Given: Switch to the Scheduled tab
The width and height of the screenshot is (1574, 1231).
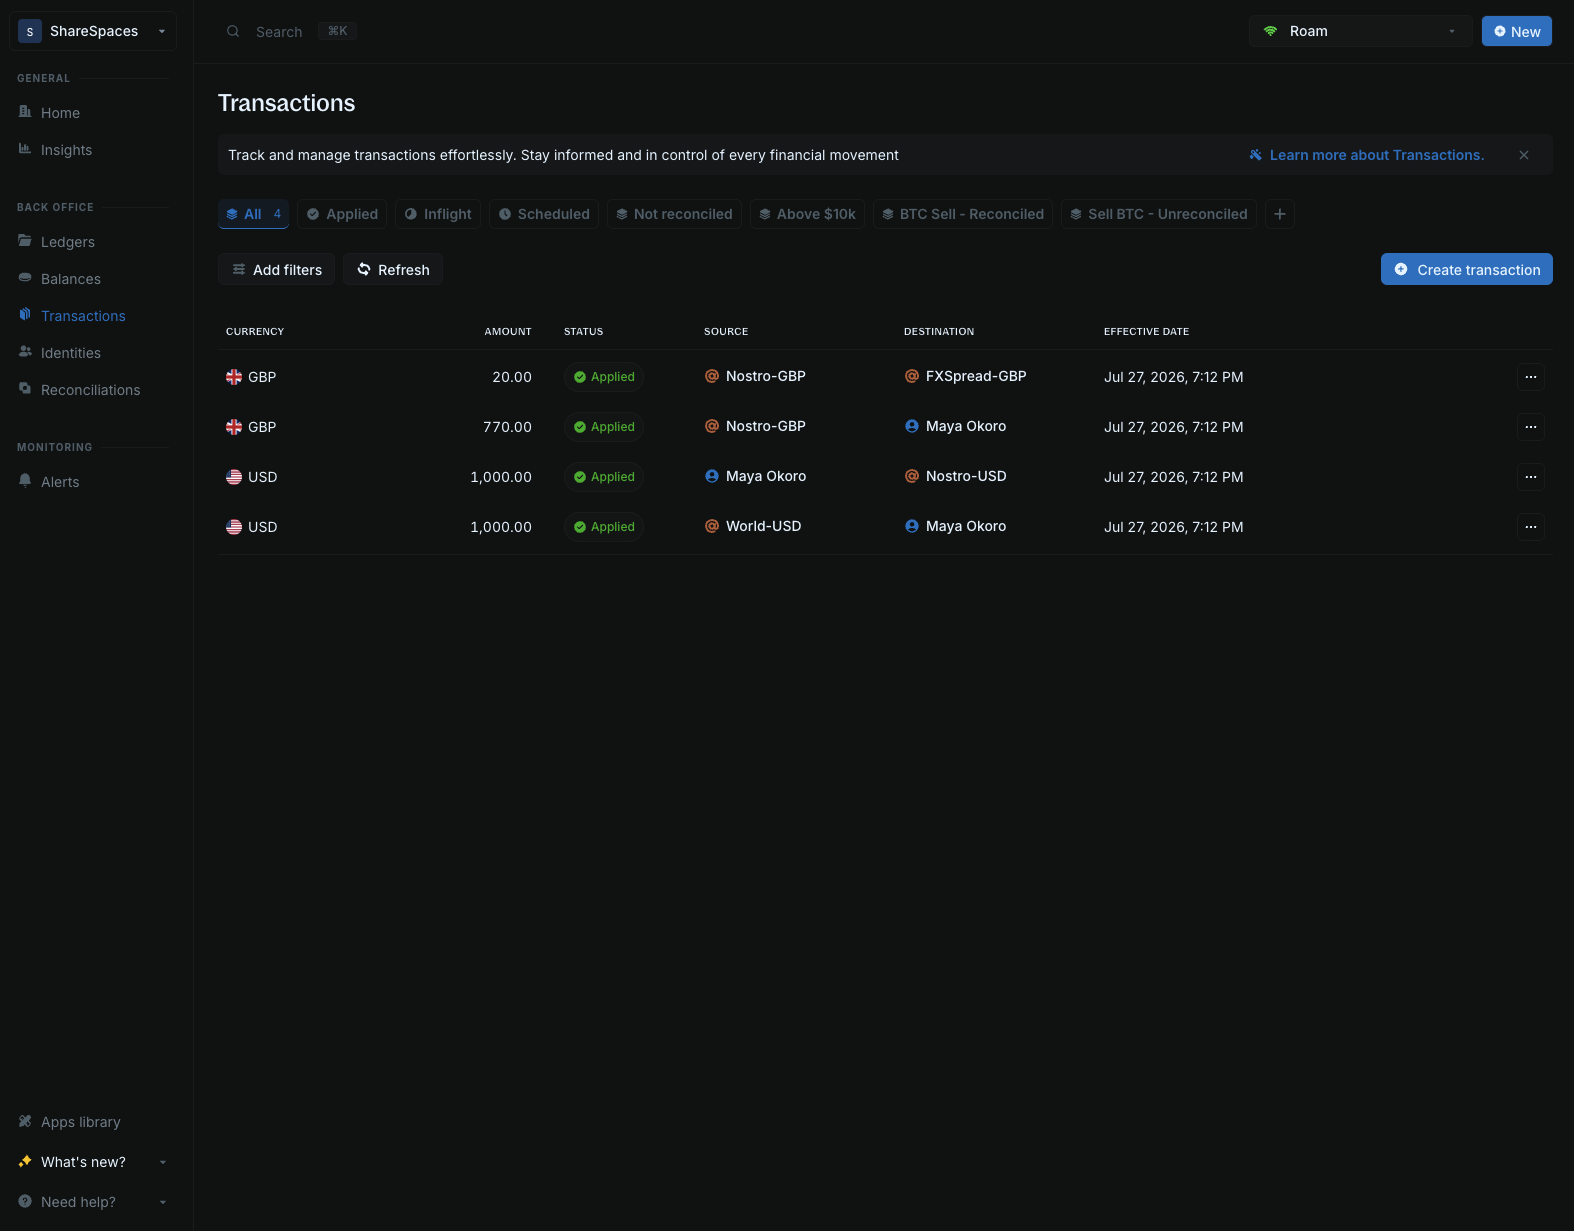Looking at the screenshot, I should click(x=544, y=214).
